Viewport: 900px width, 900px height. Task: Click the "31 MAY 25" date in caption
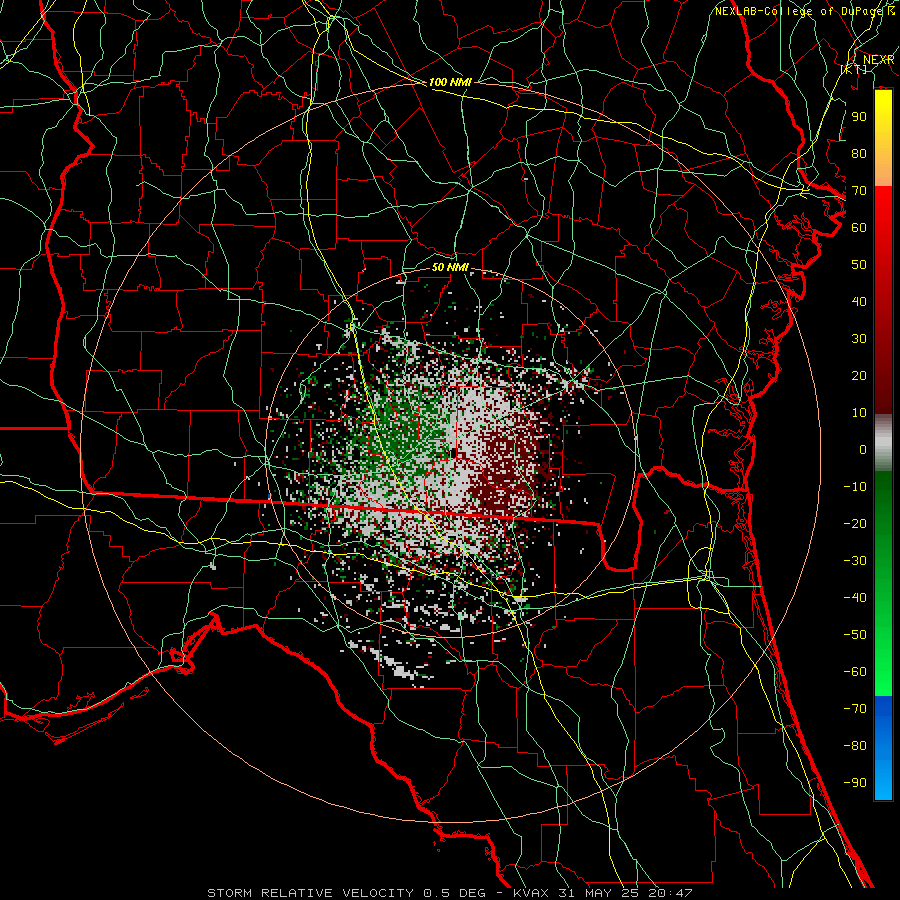point(599,893)
